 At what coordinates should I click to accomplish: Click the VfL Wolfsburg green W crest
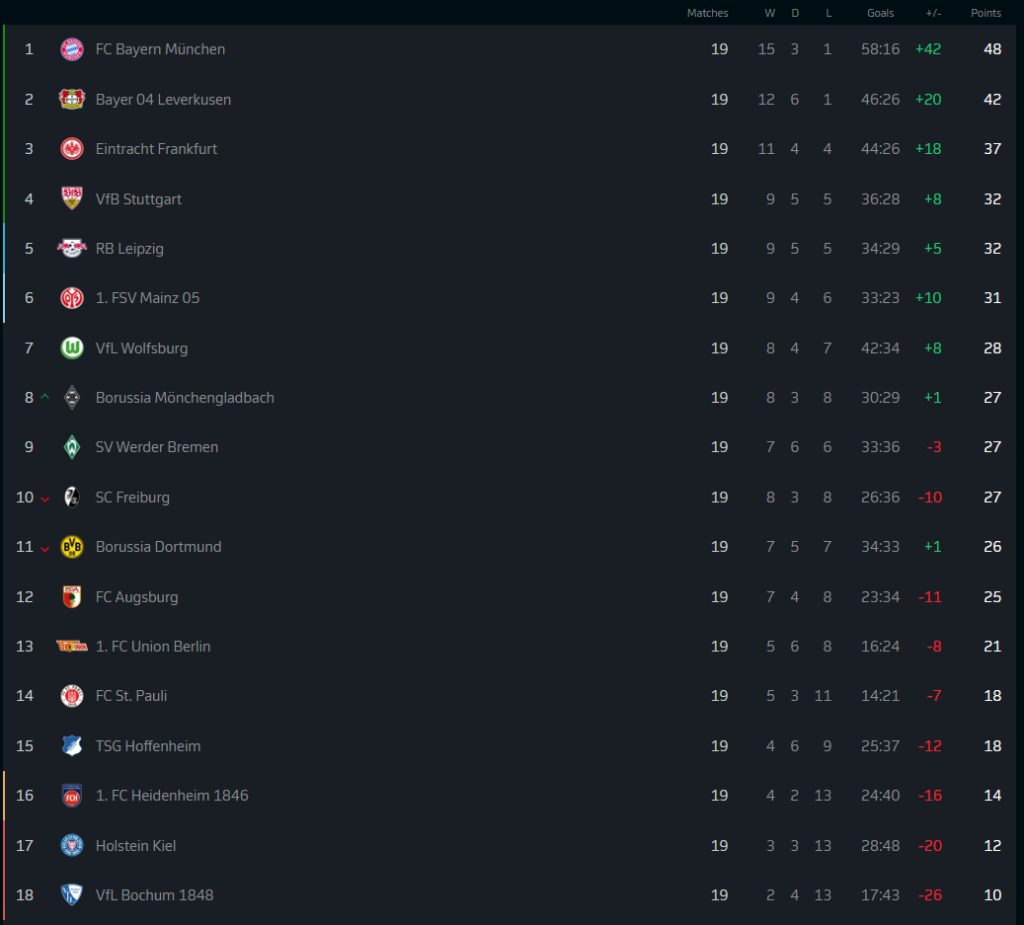pos(72,348)
